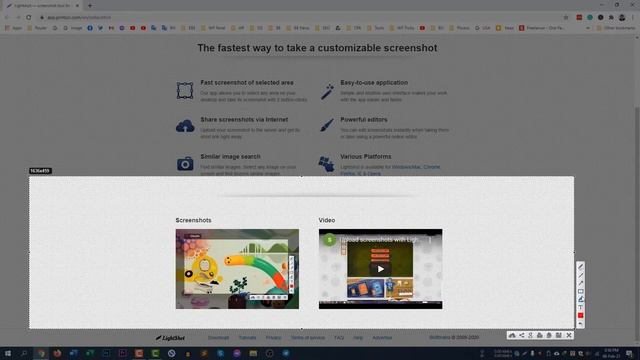This screenshot has width=640, height=360.
Task: Open the Windows Start menu
Action: (8, 353)
